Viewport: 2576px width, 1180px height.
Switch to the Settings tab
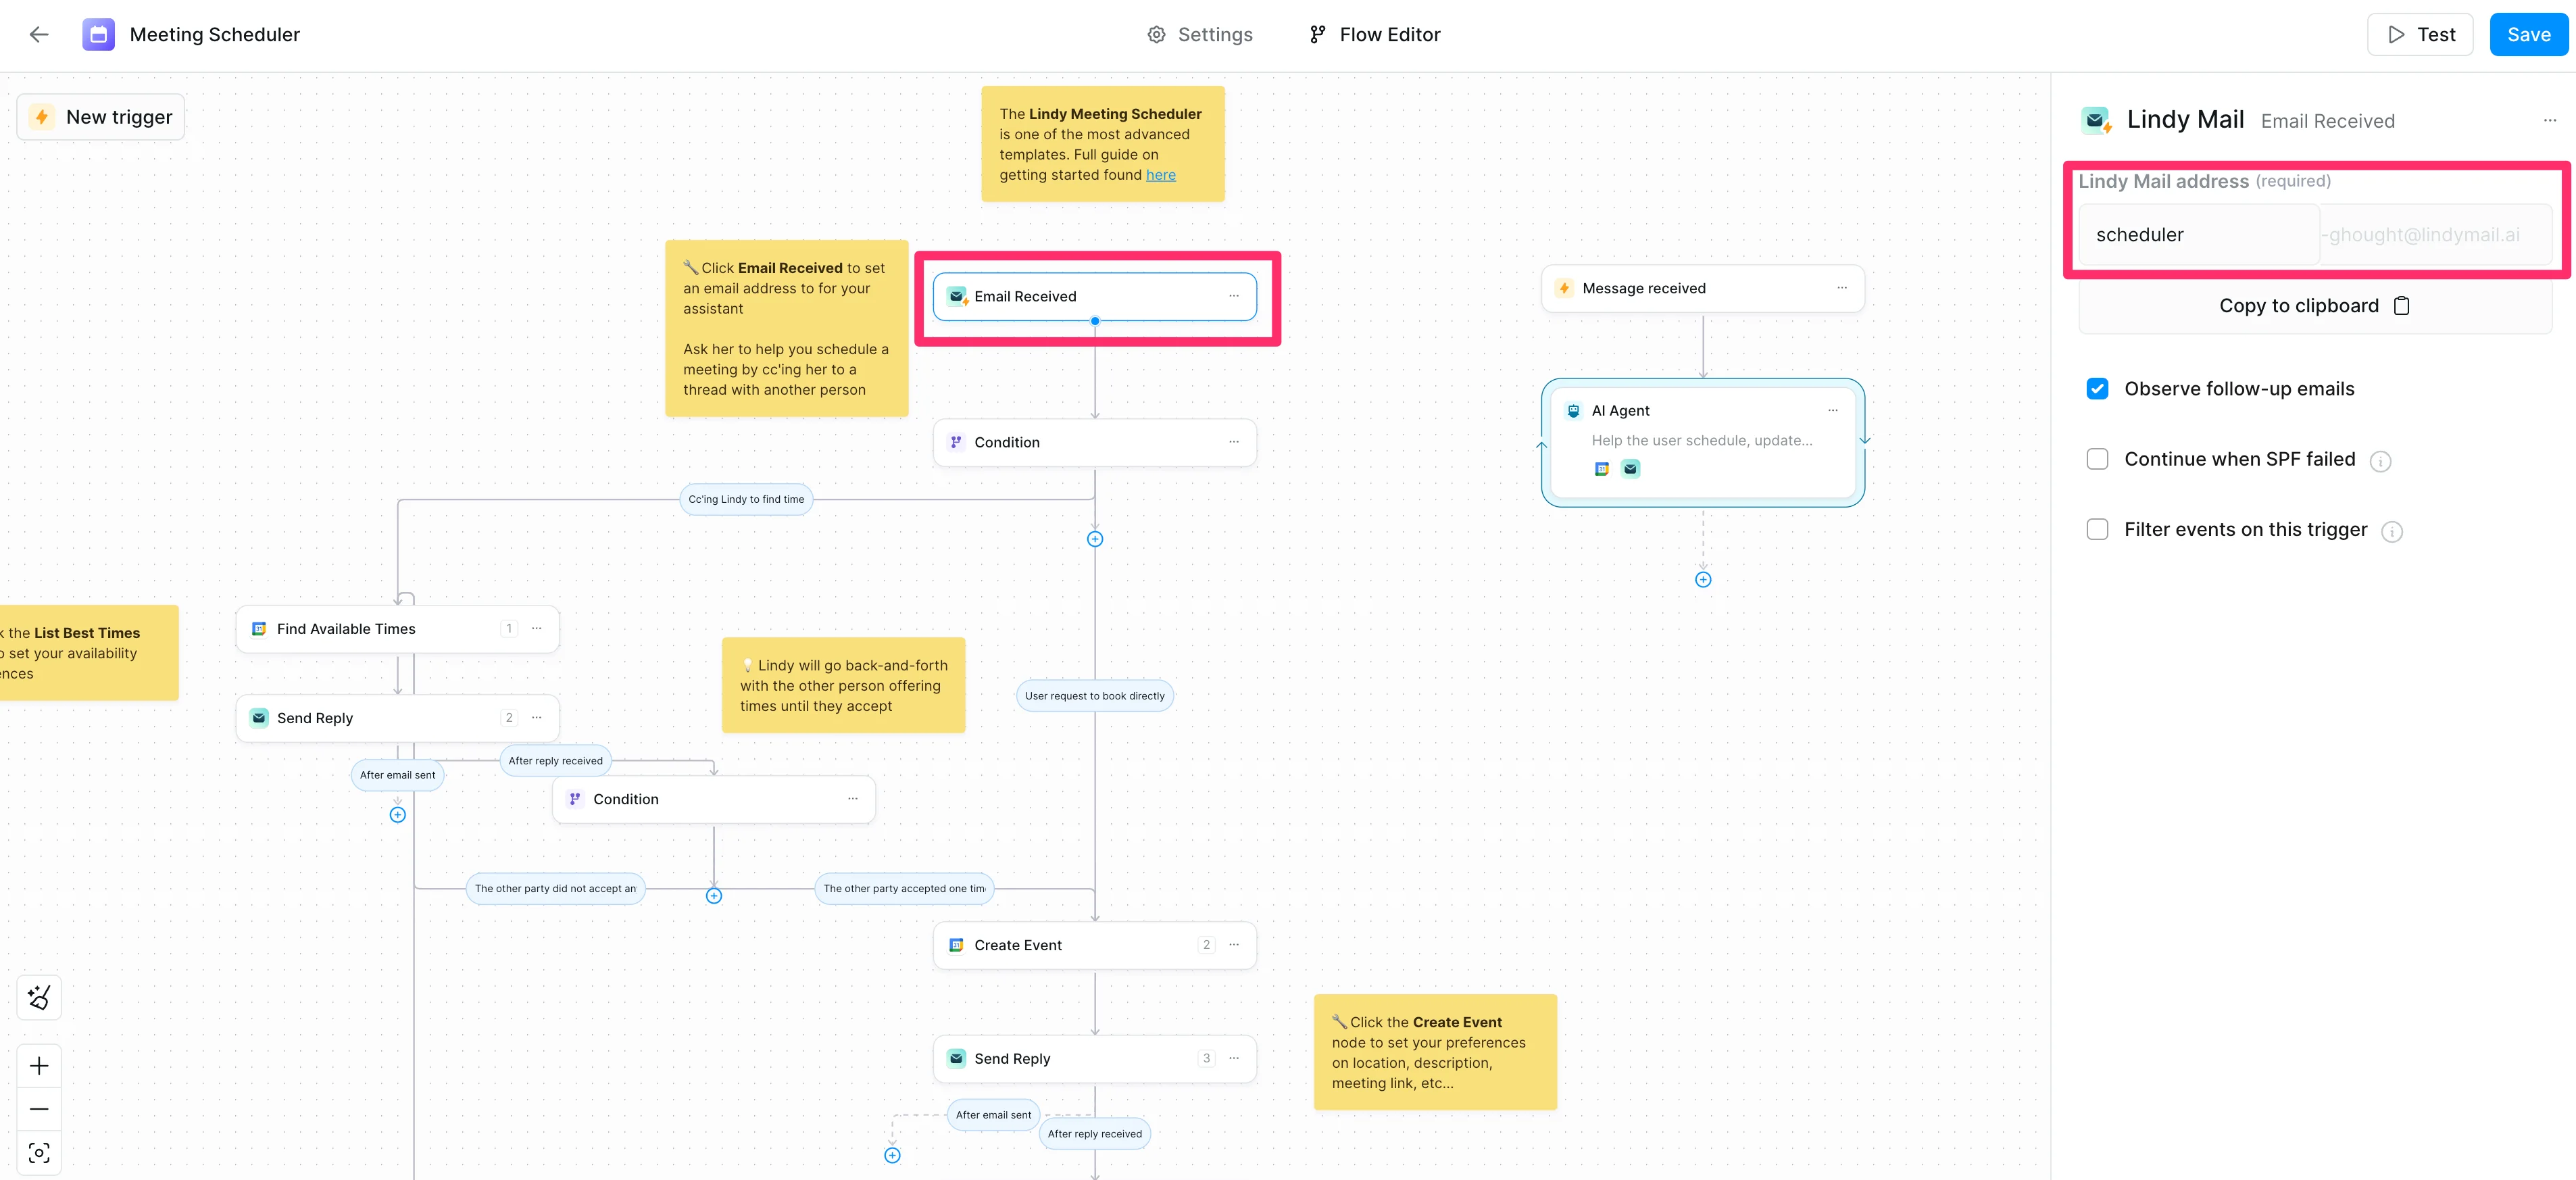(x=1199, y=35)
